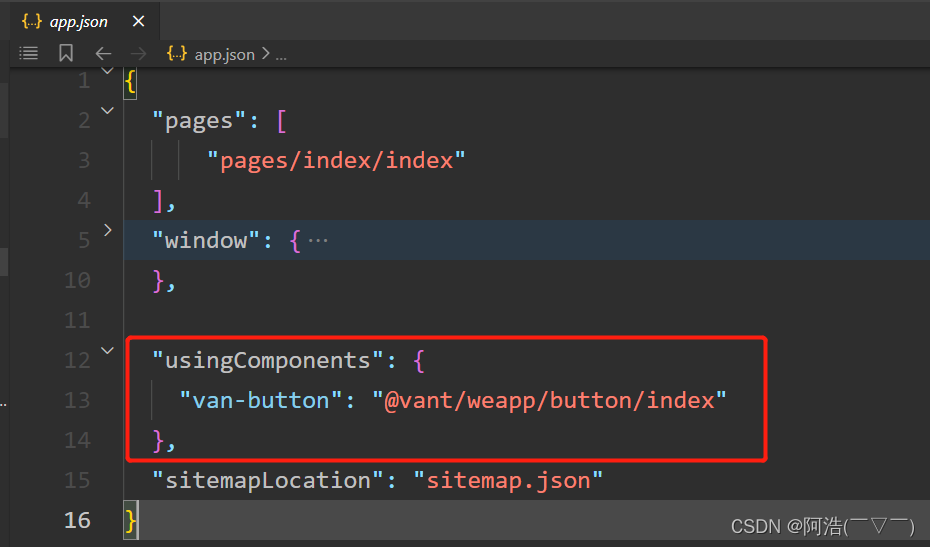The width and height of the screenshot is (930, 547).
Task: Place cursor on "sitemap.json" value
Action: point(508,480)
